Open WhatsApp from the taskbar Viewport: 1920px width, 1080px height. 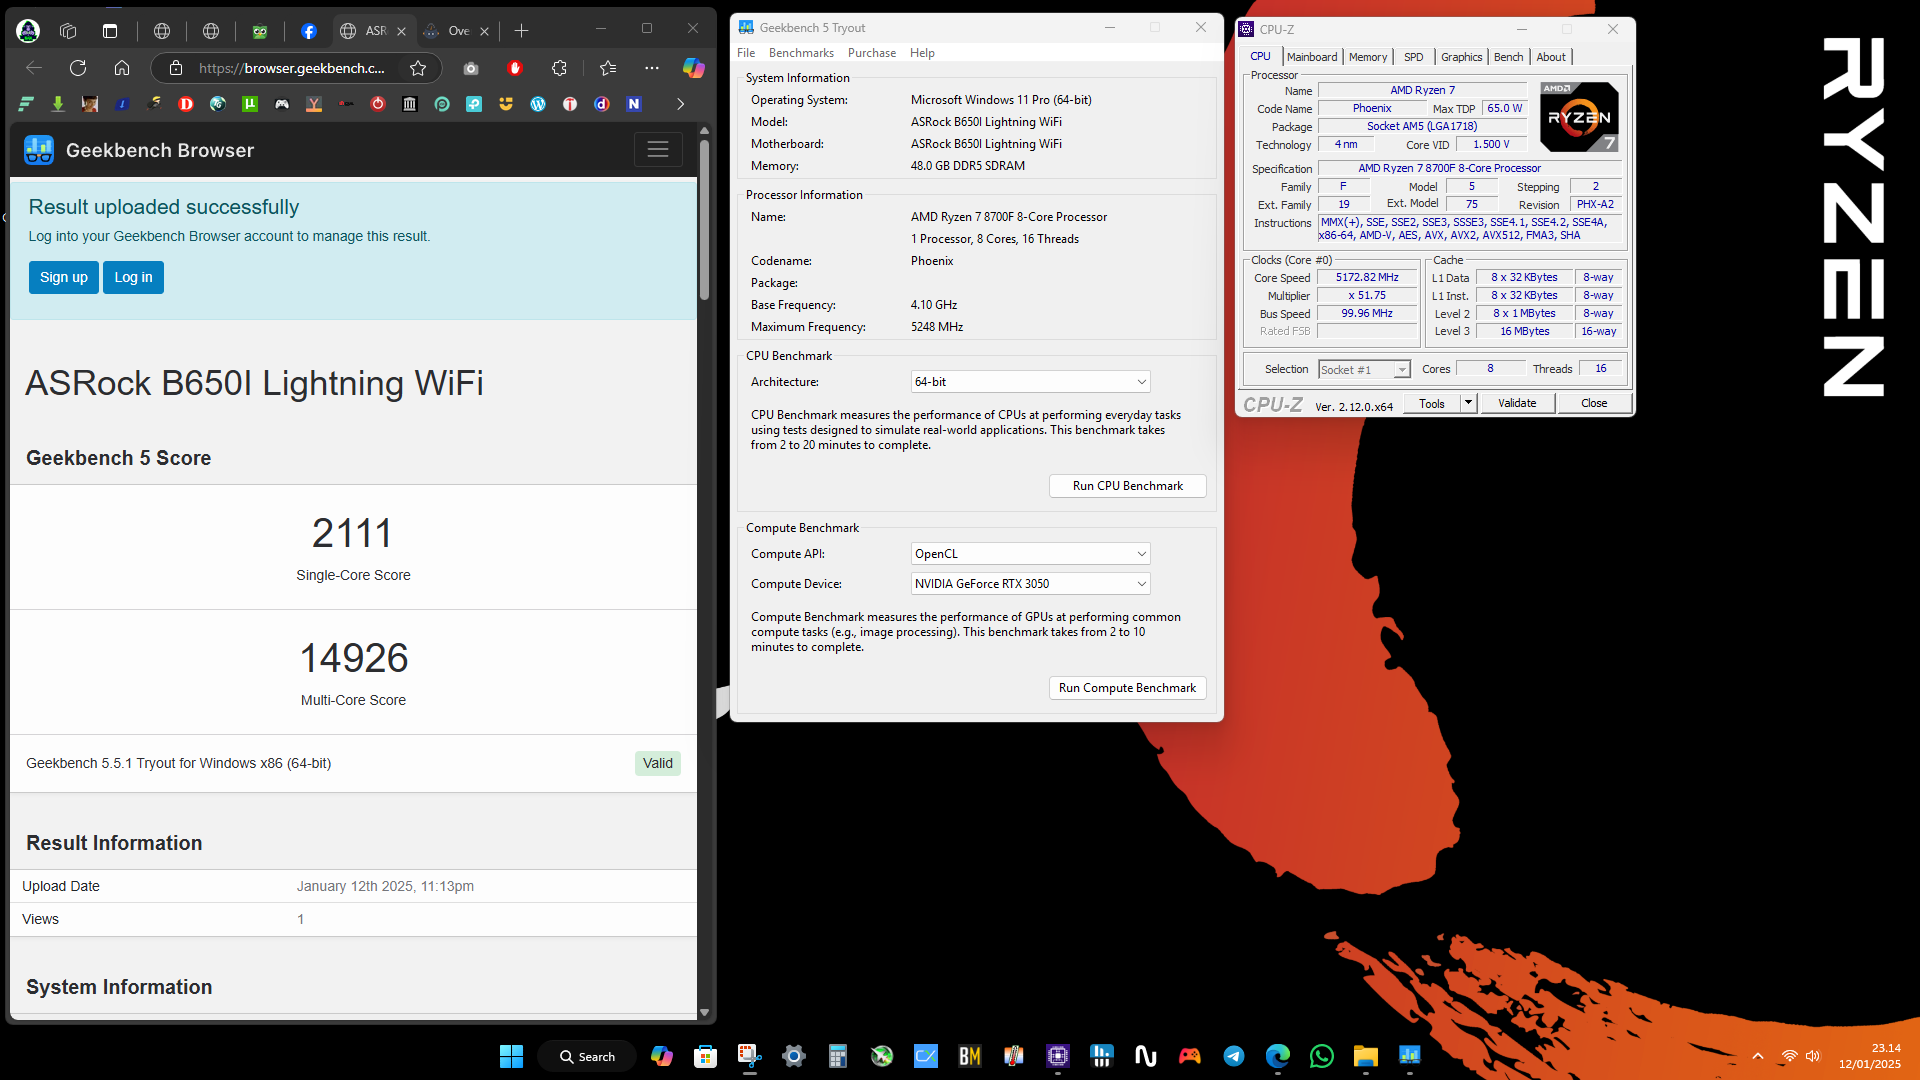pyautogui.click(x=1322, y=1056)
